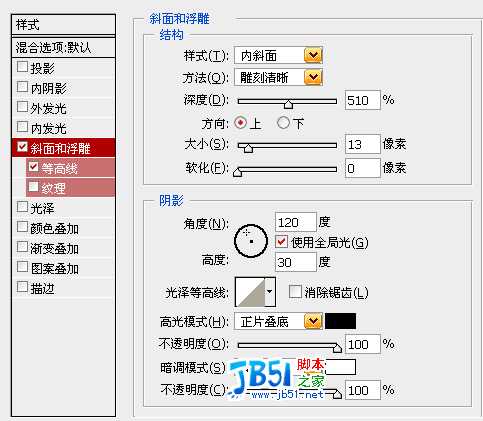Open the 方法 technique dropdown (雕刻清晰)
This screenshot has height=421, width=483.
[278, 77]
